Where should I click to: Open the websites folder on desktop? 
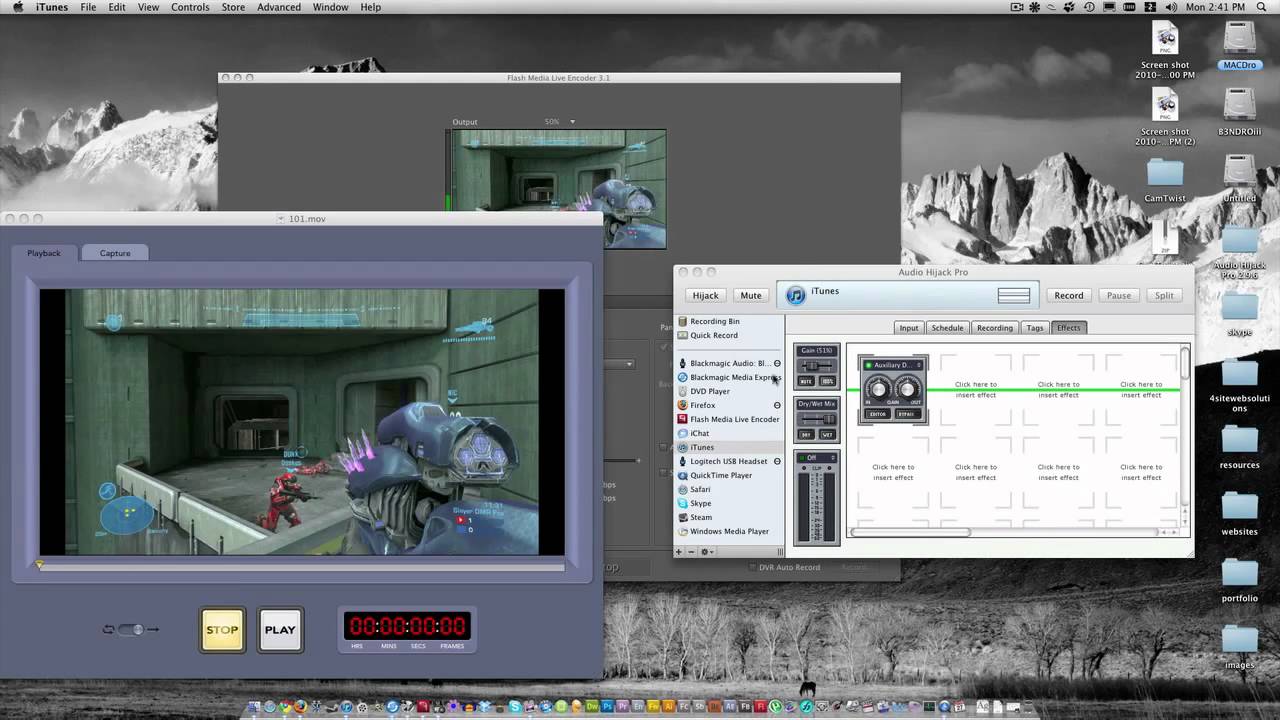point(1239,514)
